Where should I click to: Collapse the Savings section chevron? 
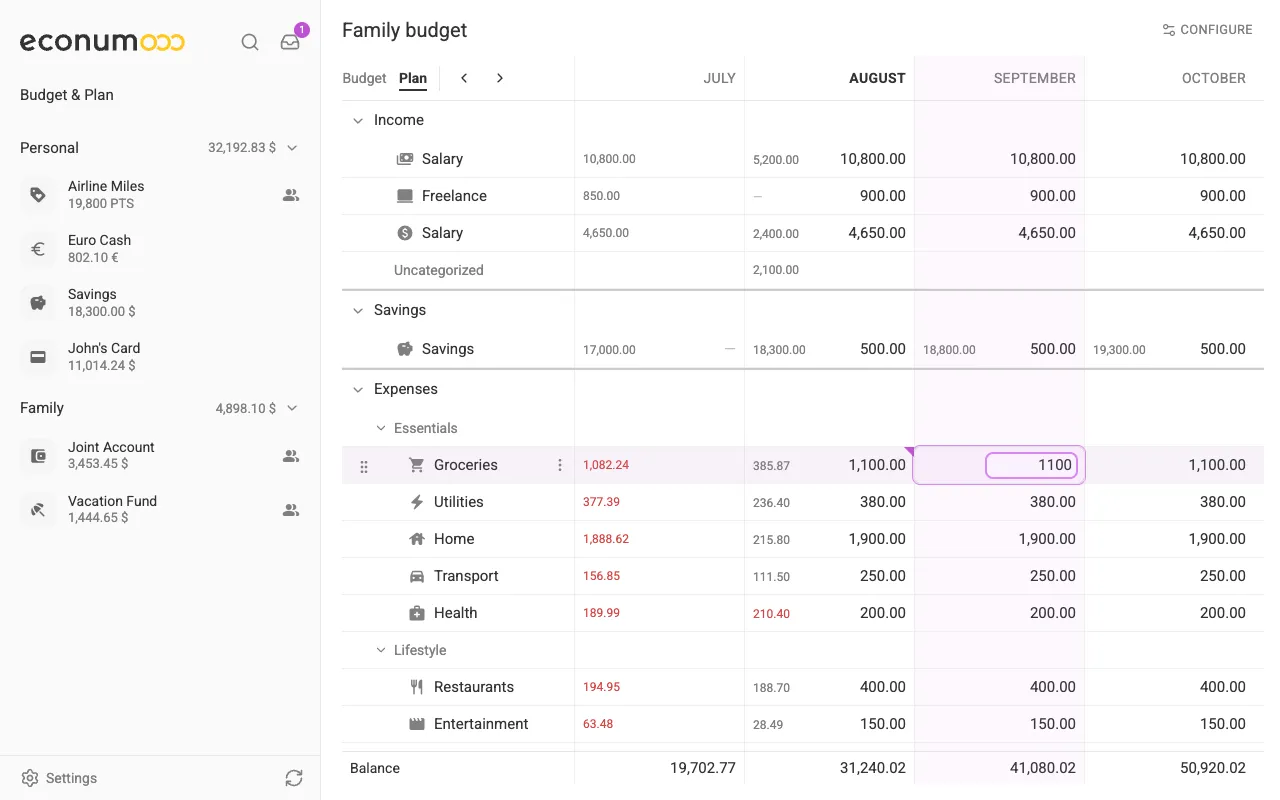357,310
